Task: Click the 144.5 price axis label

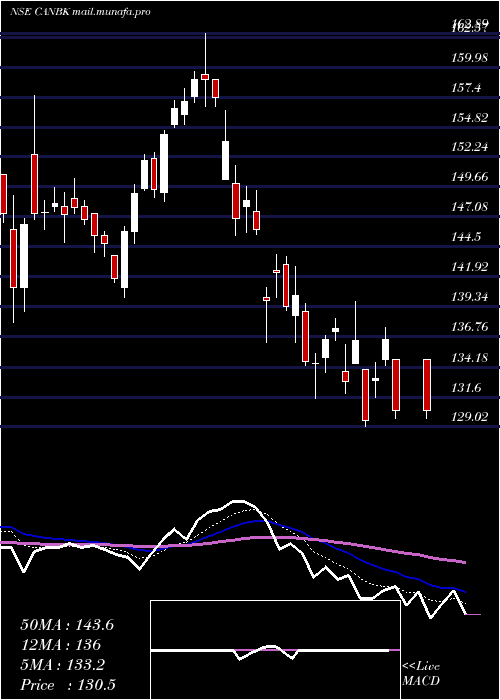Action: [466, 237]
